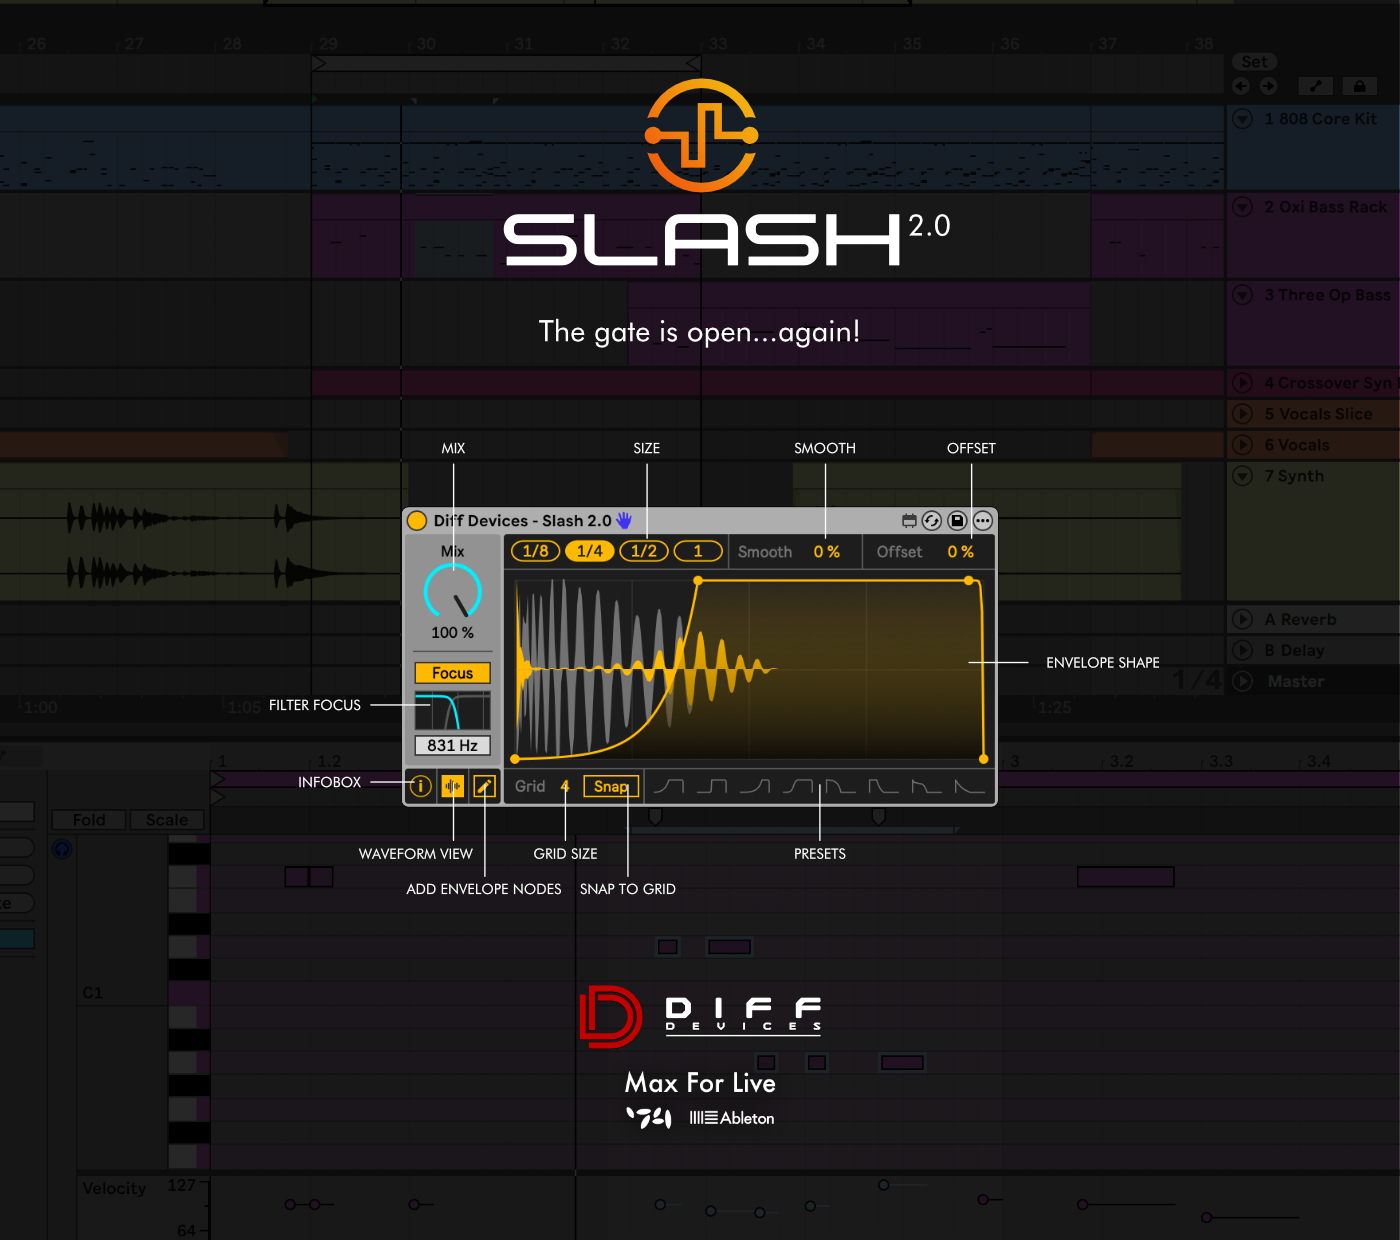Image resolution: width=1400 pixels, height=1240 pixels.
Task: Click the Mix knob
Action: [x=453, y=592]
